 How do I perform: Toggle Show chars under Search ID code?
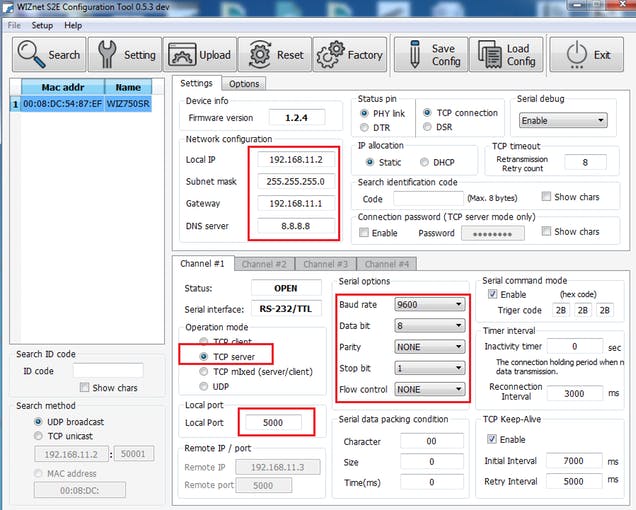tap(84, 387)
